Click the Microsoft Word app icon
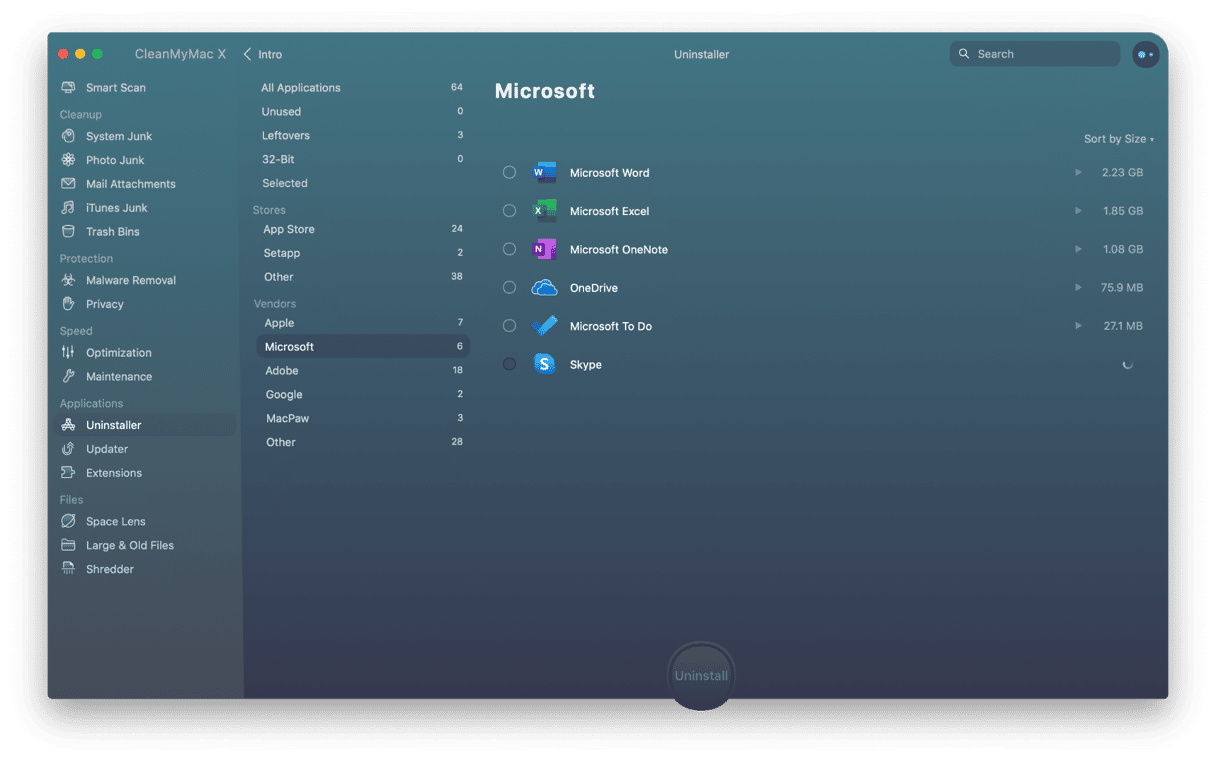The image size is (1216, 762). tap(544, 173)
